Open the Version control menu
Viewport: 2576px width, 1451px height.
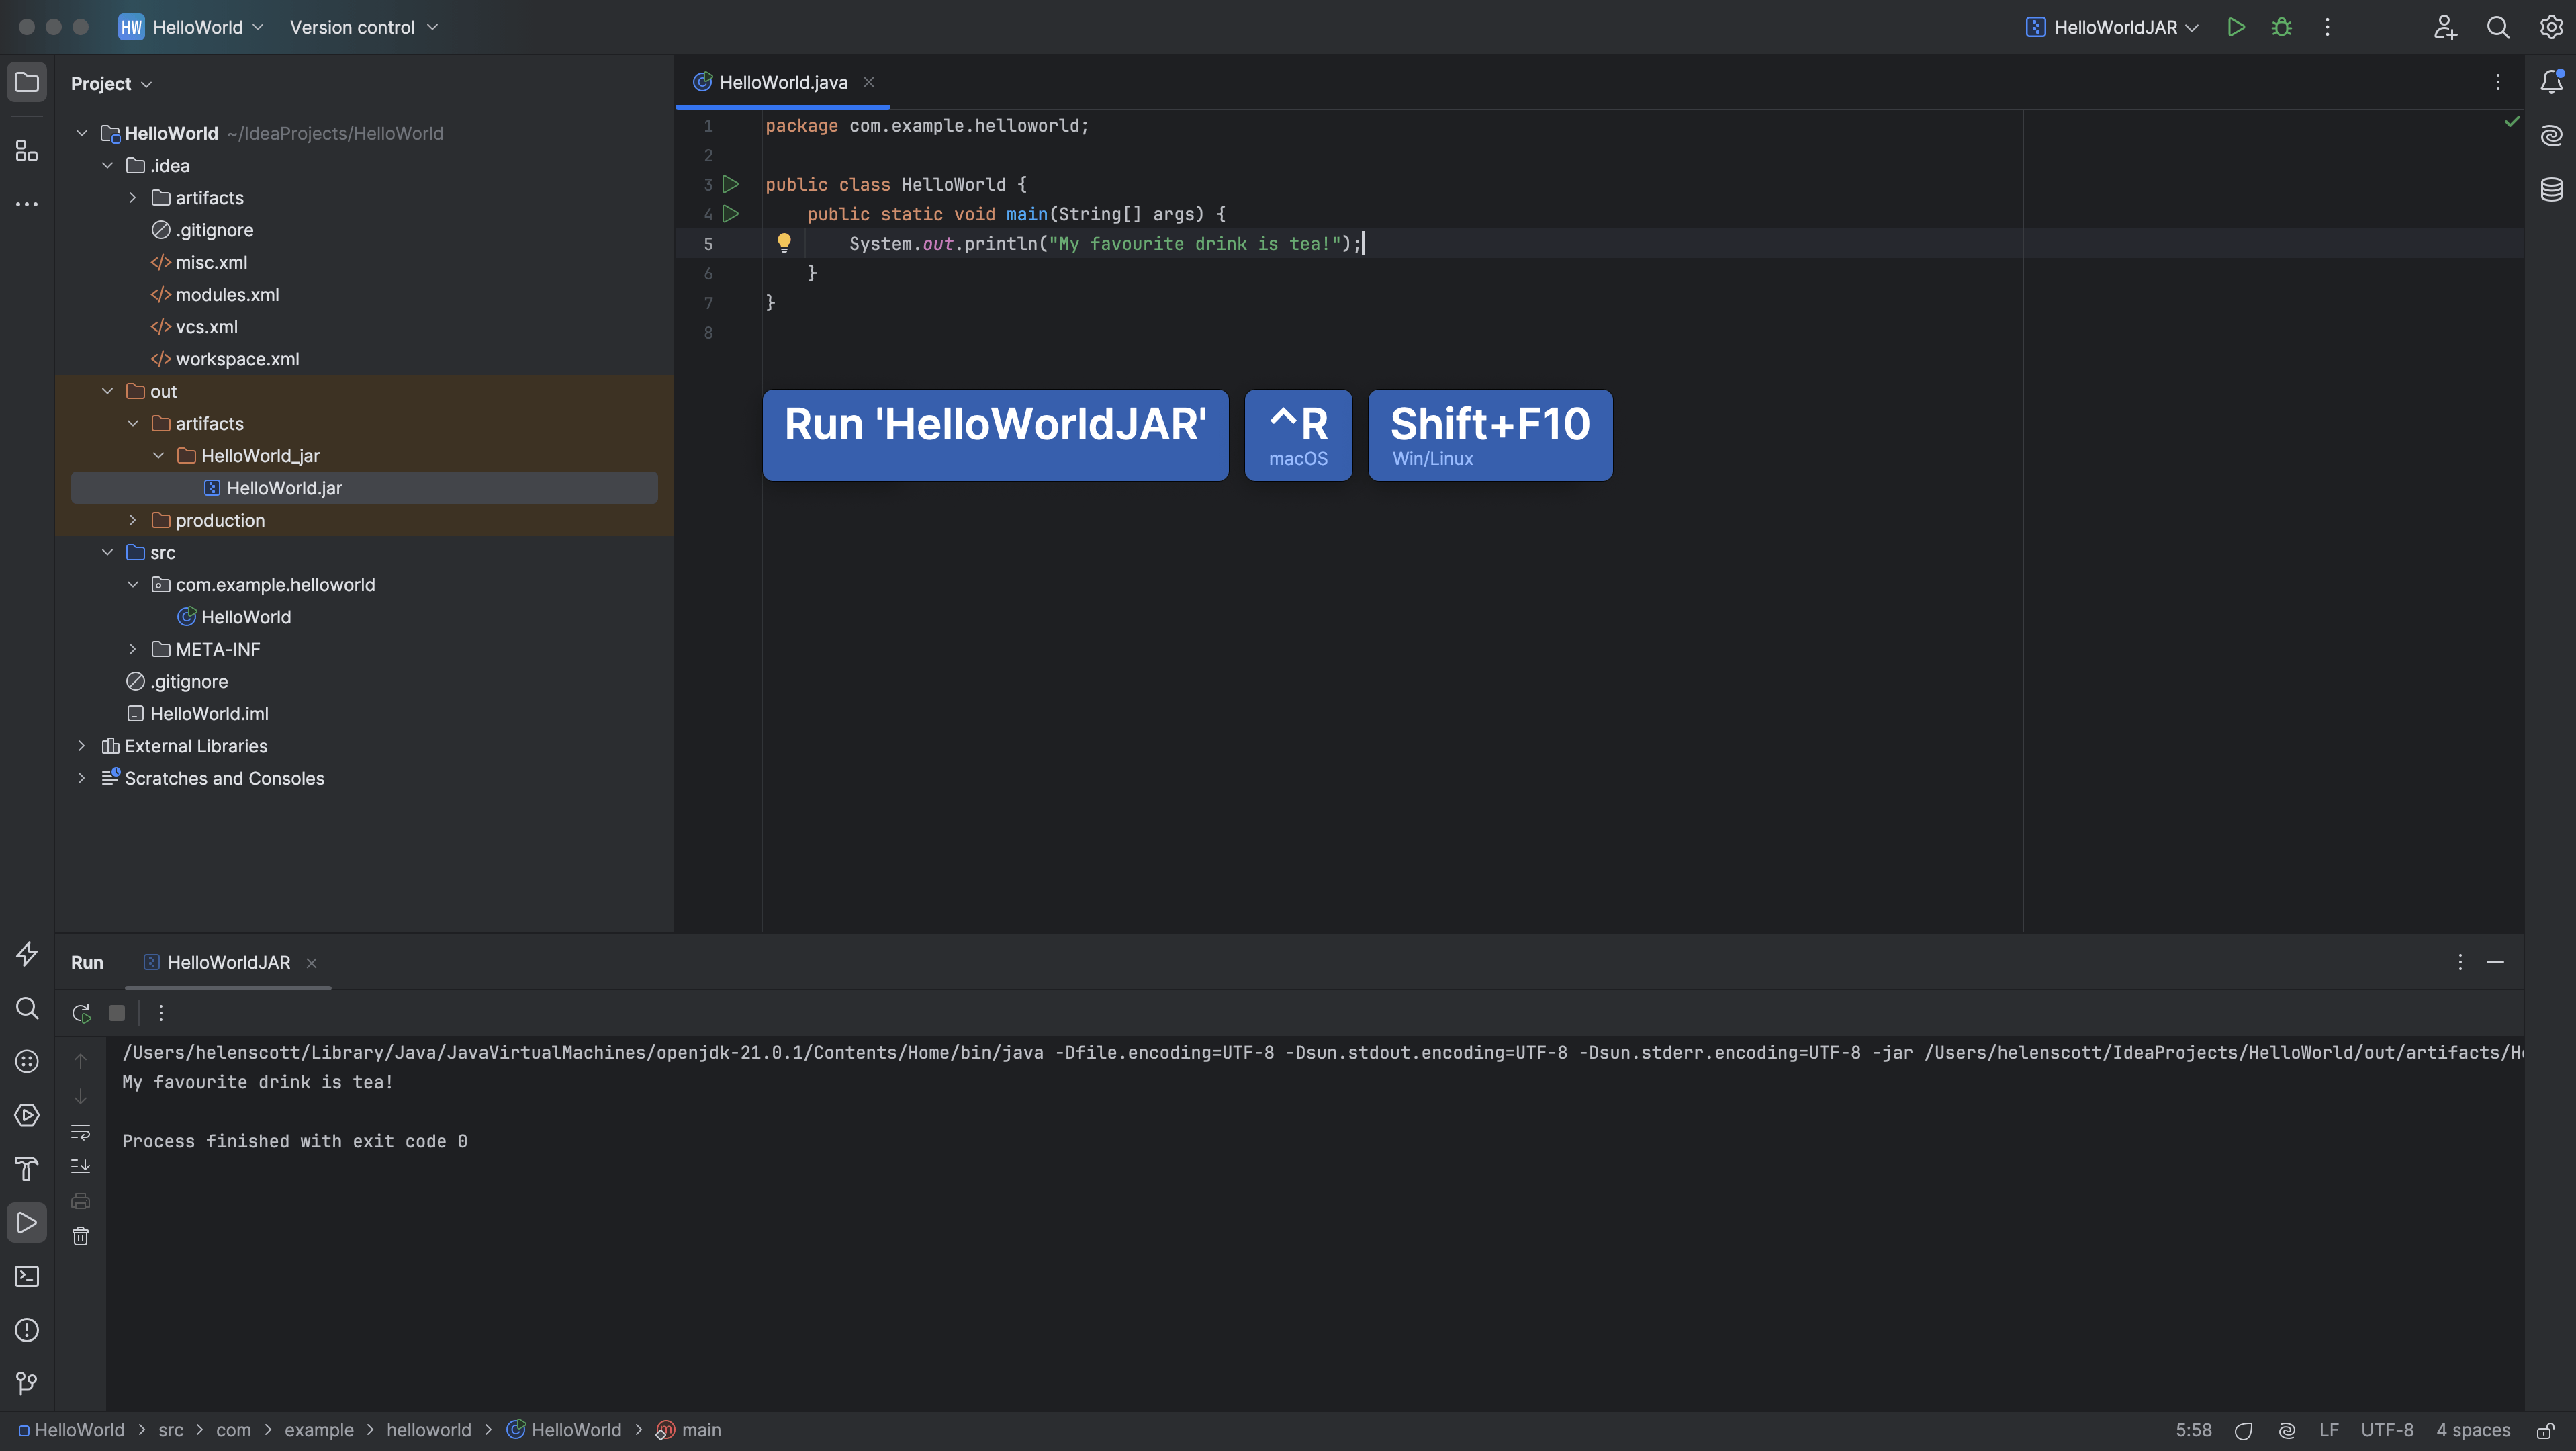(363, 27)
